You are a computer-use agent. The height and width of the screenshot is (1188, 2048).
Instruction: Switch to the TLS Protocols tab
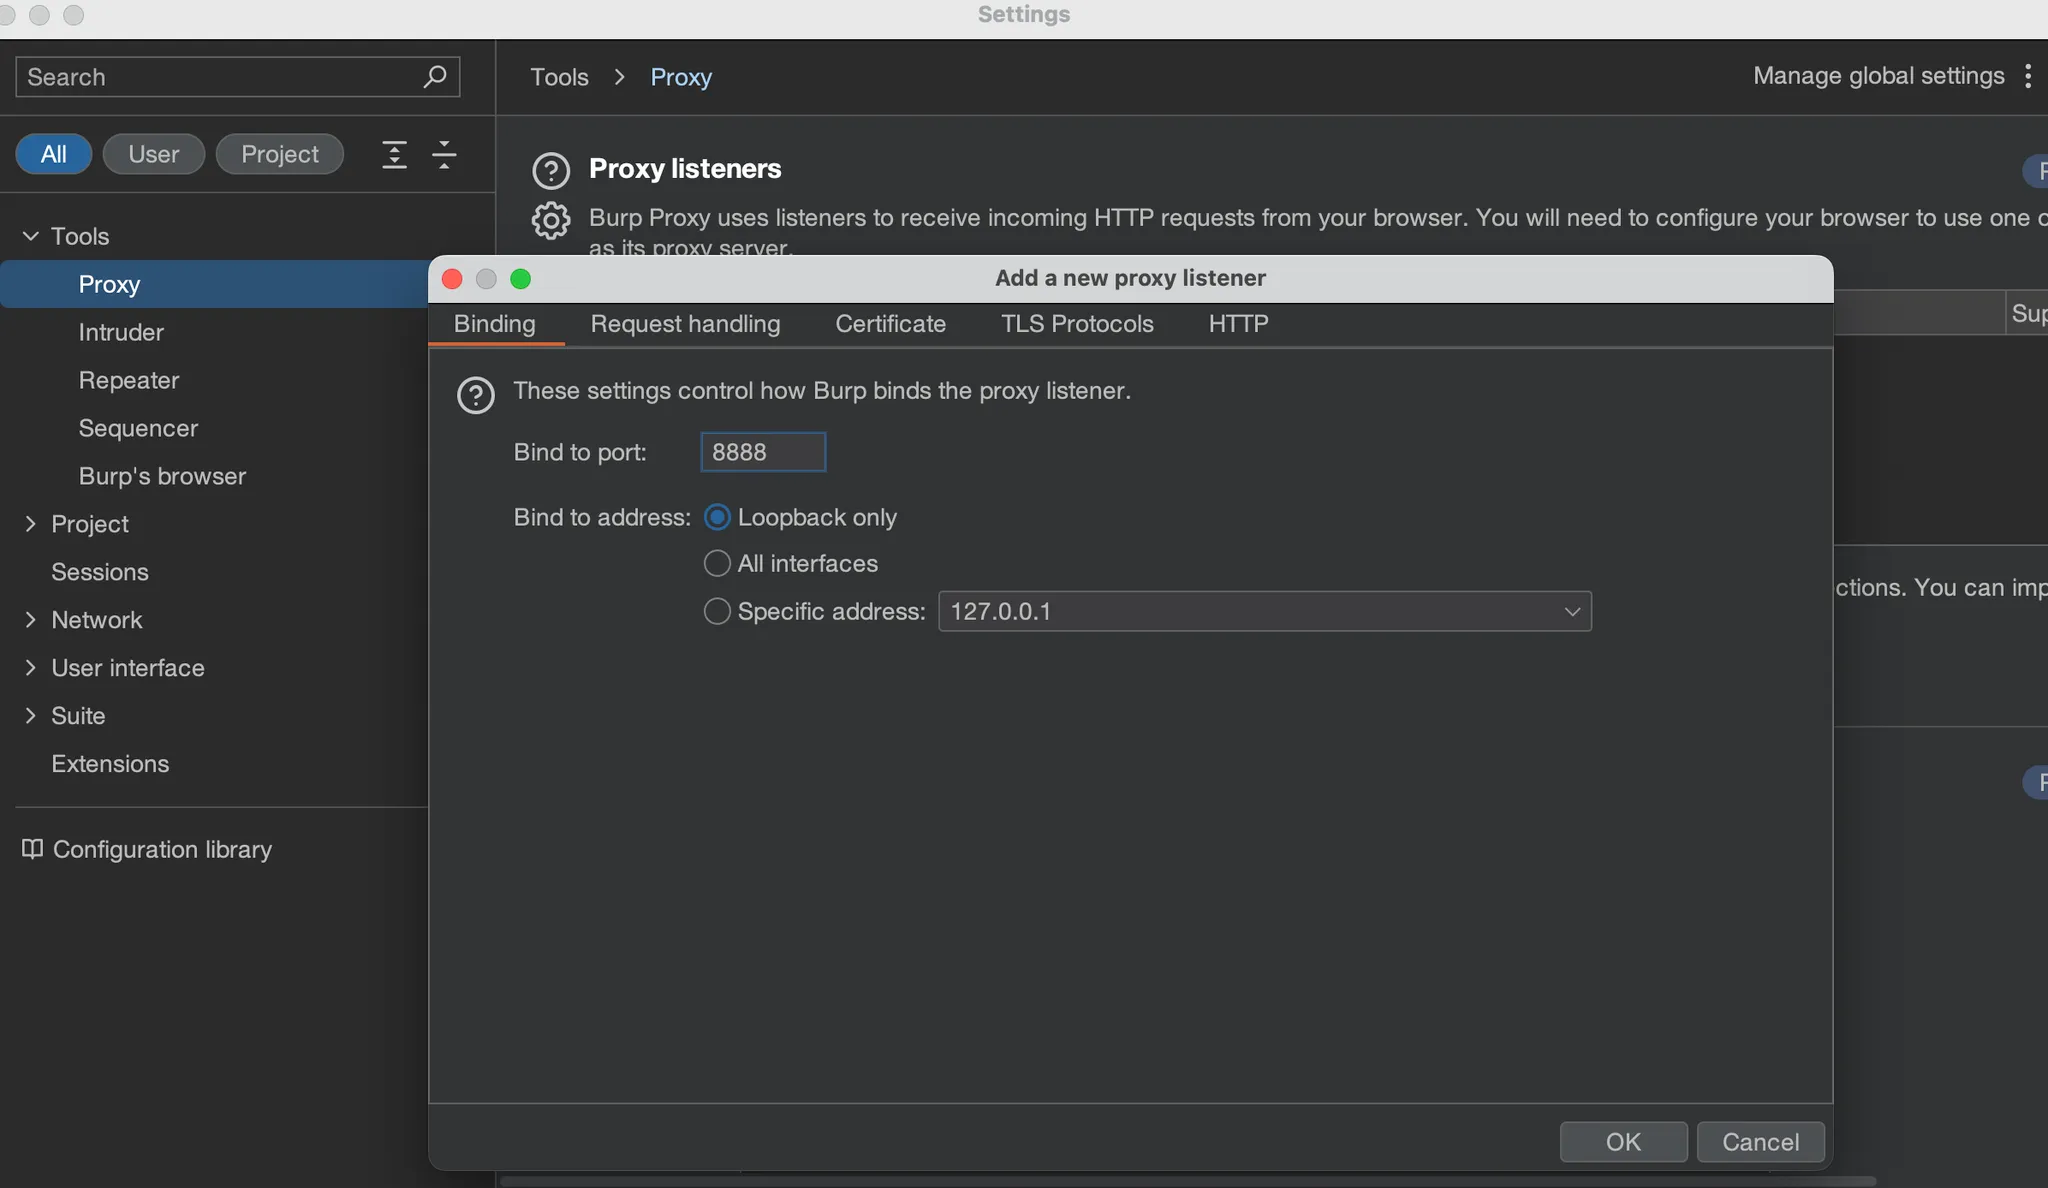point(1077,324)
